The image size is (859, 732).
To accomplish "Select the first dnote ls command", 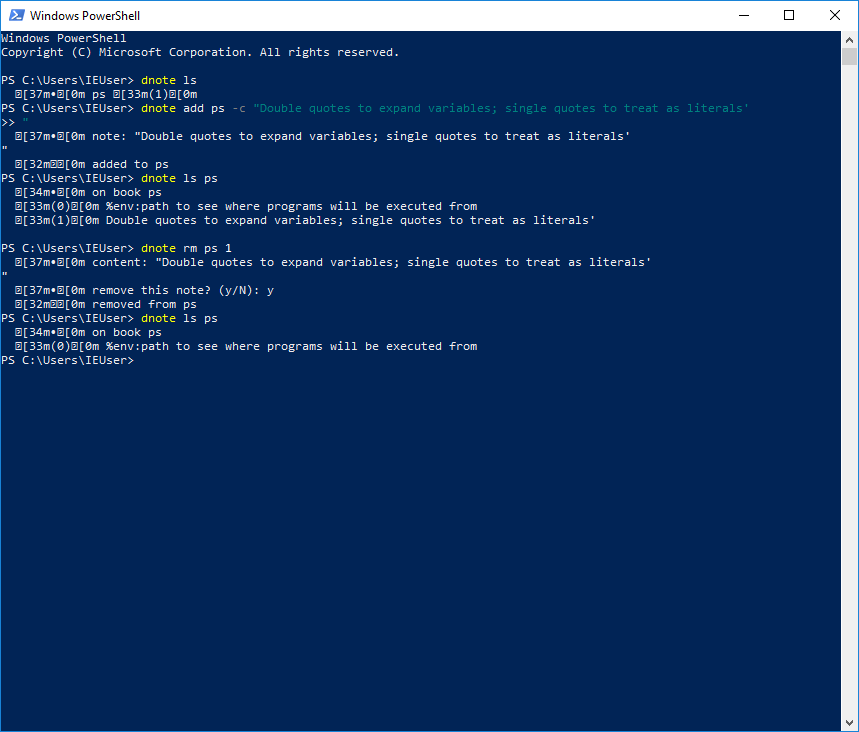I will pos(170,79).
